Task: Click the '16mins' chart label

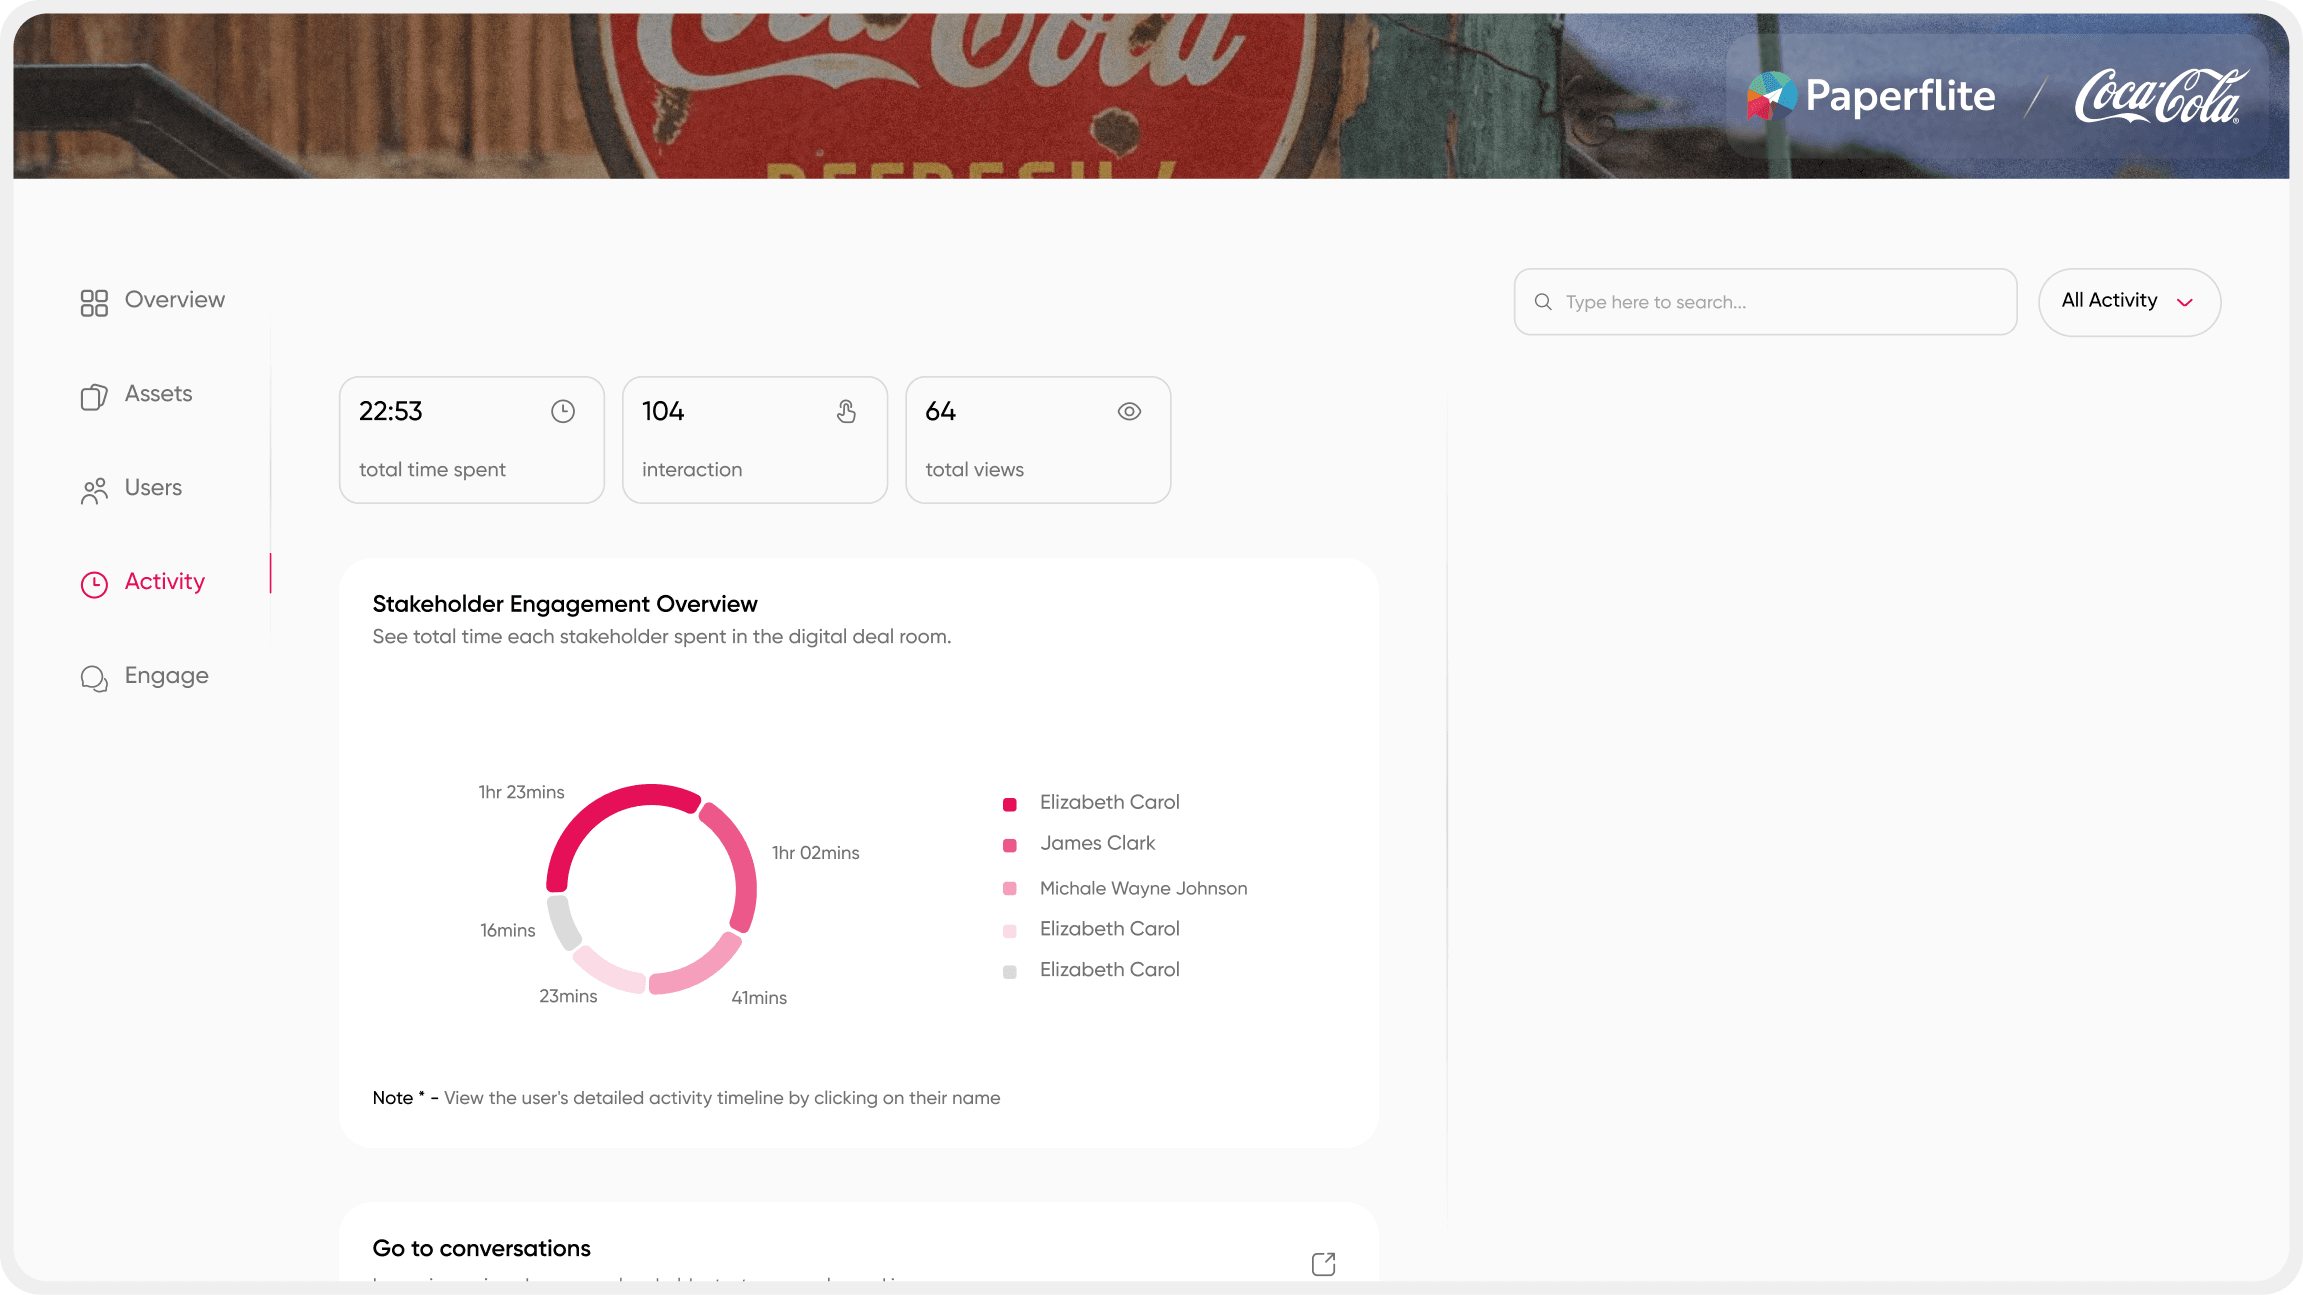Action: 507,930
